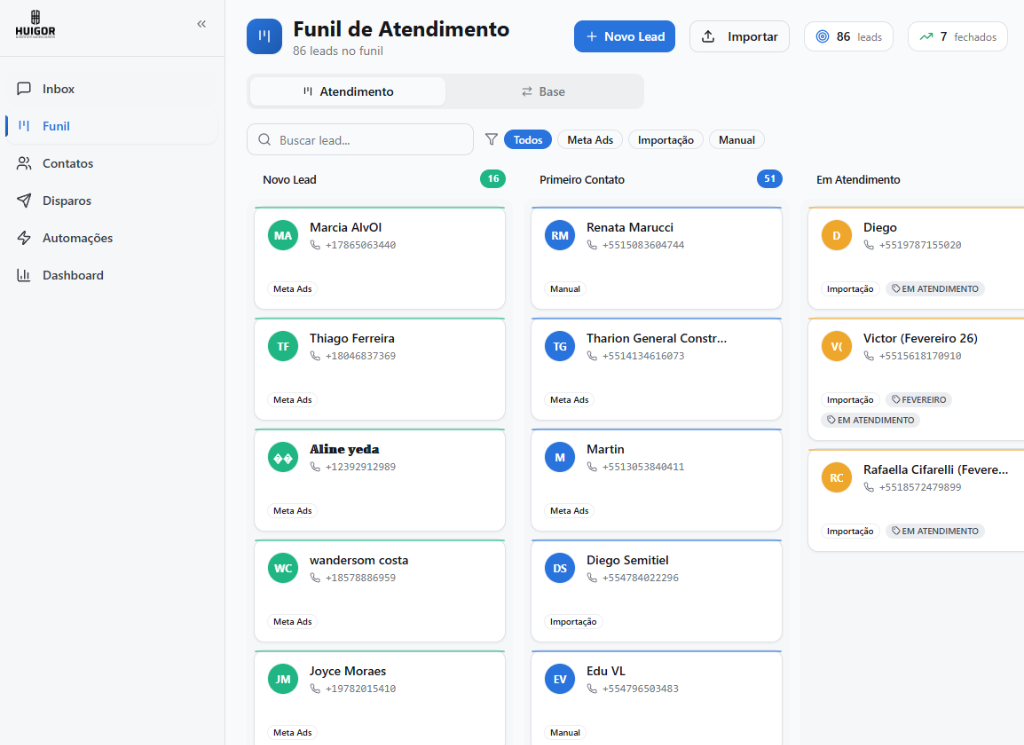The width and height of the screenshot is (1024, 745).
Task: Click the Buscar lead search field
Action: tap(360, 139)
